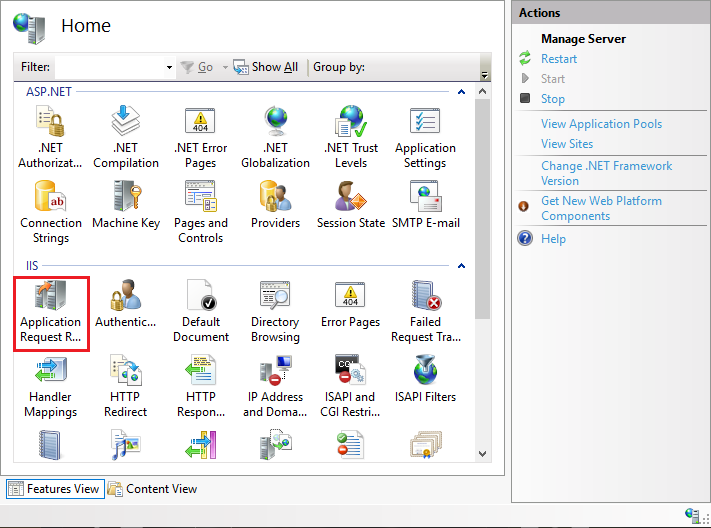711x528 pixels.
Task: Open Pages and Controls feature
Action: (x=201, y=212)
